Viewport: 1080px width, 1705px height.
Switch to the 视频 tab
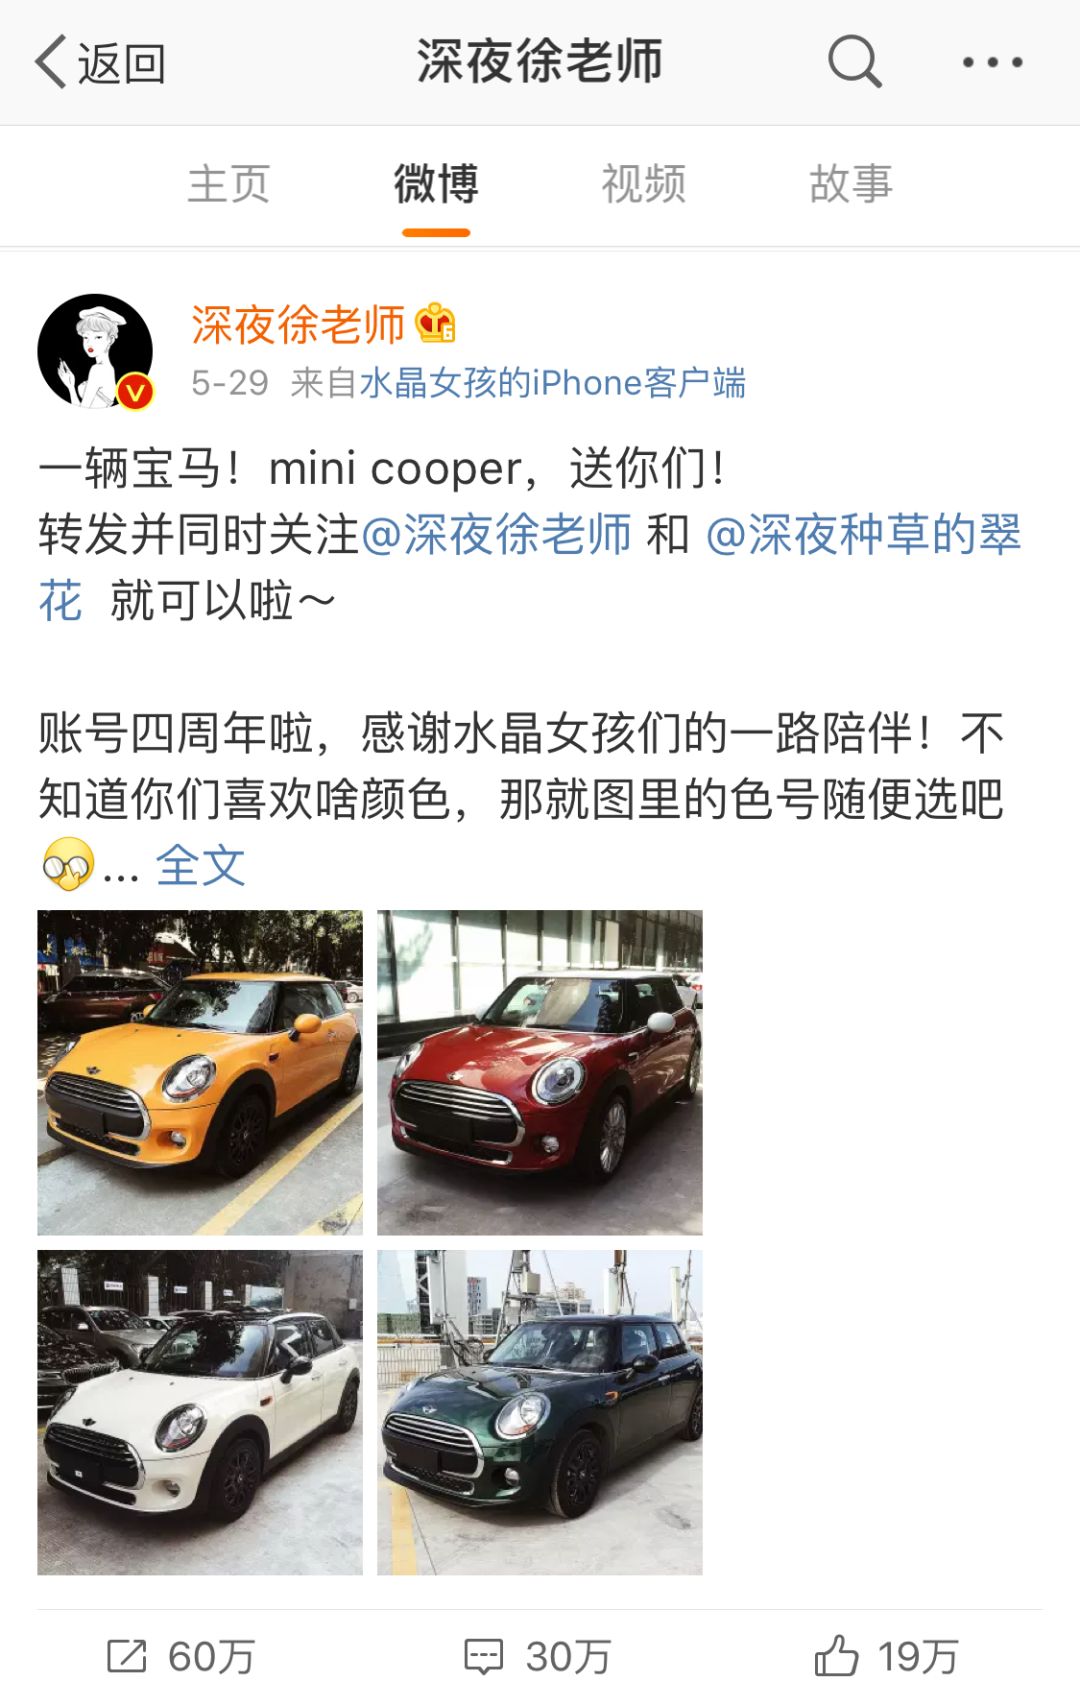coord(643,184)
